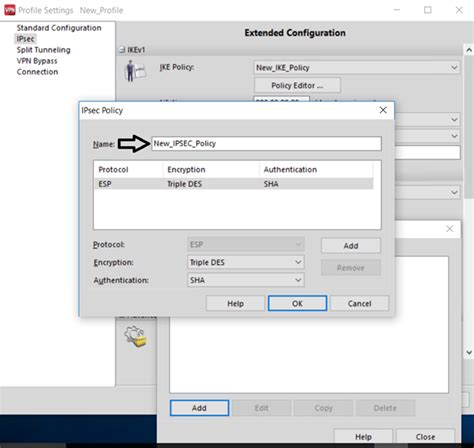Viewport: 474px width, 448px height.
Task: Close the IPsec Policy dialog
Action: point(383,110)
